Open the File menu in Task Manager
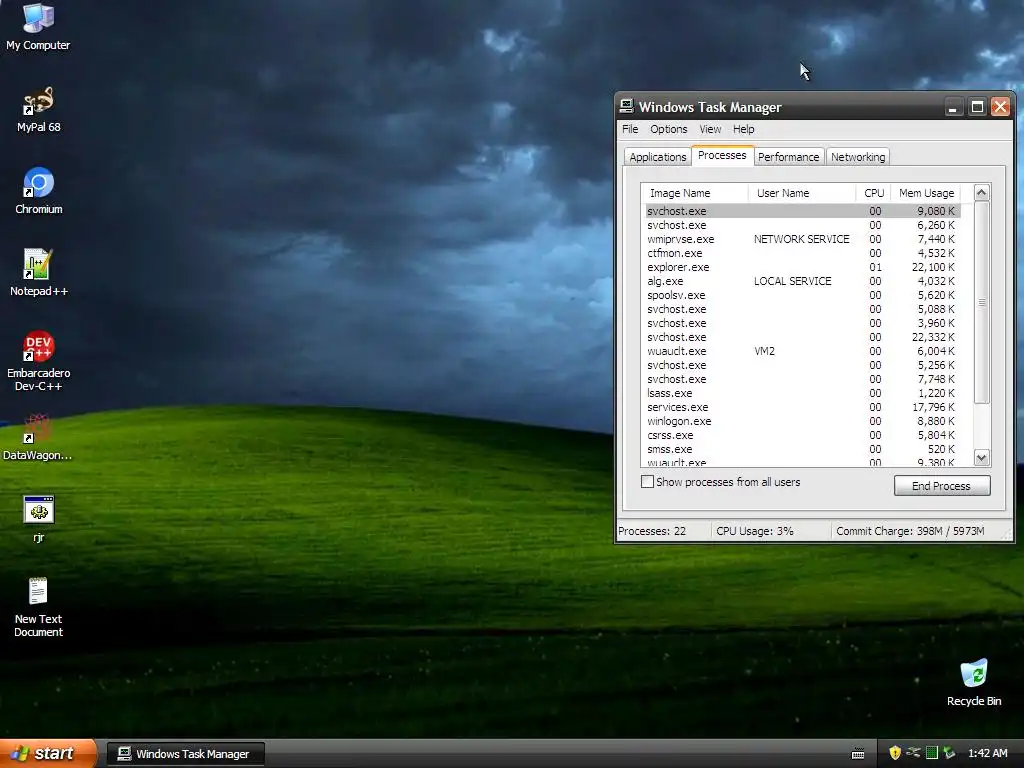The width and height of the screenshot is (1024, 768). [x=630, y=129]
